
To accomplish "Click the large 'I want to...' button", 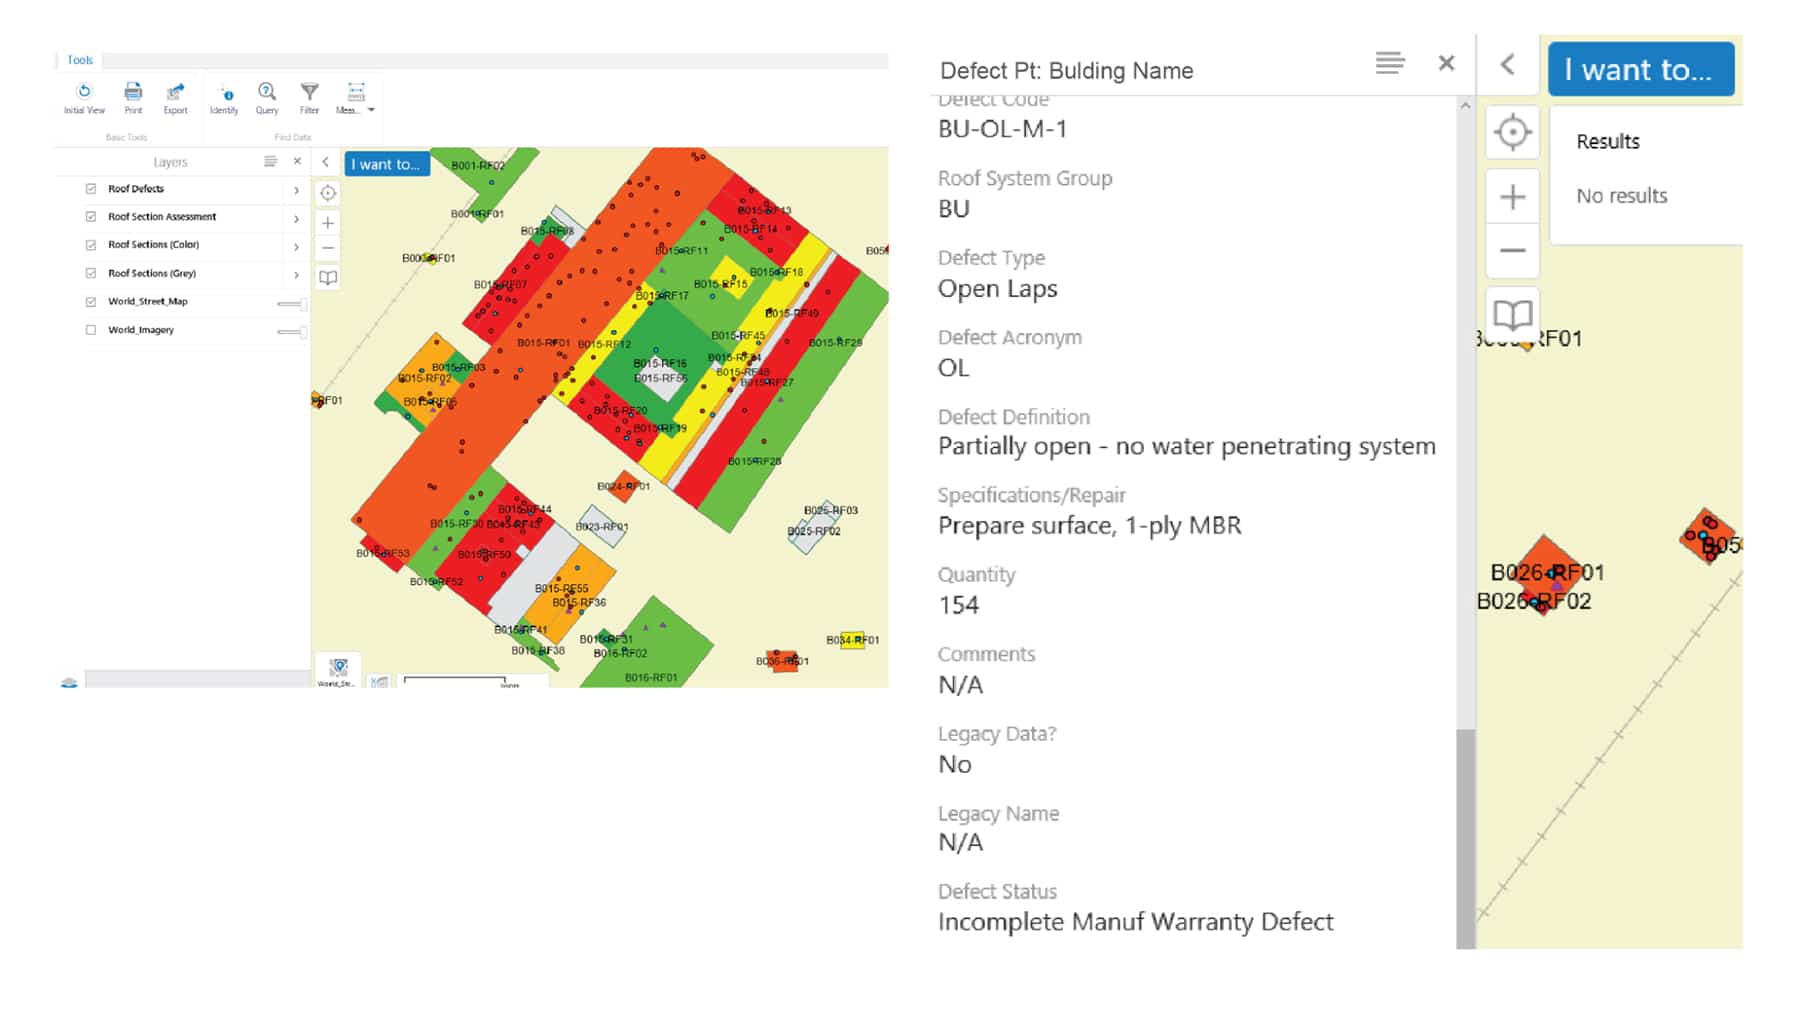I will pos(1640,69).
